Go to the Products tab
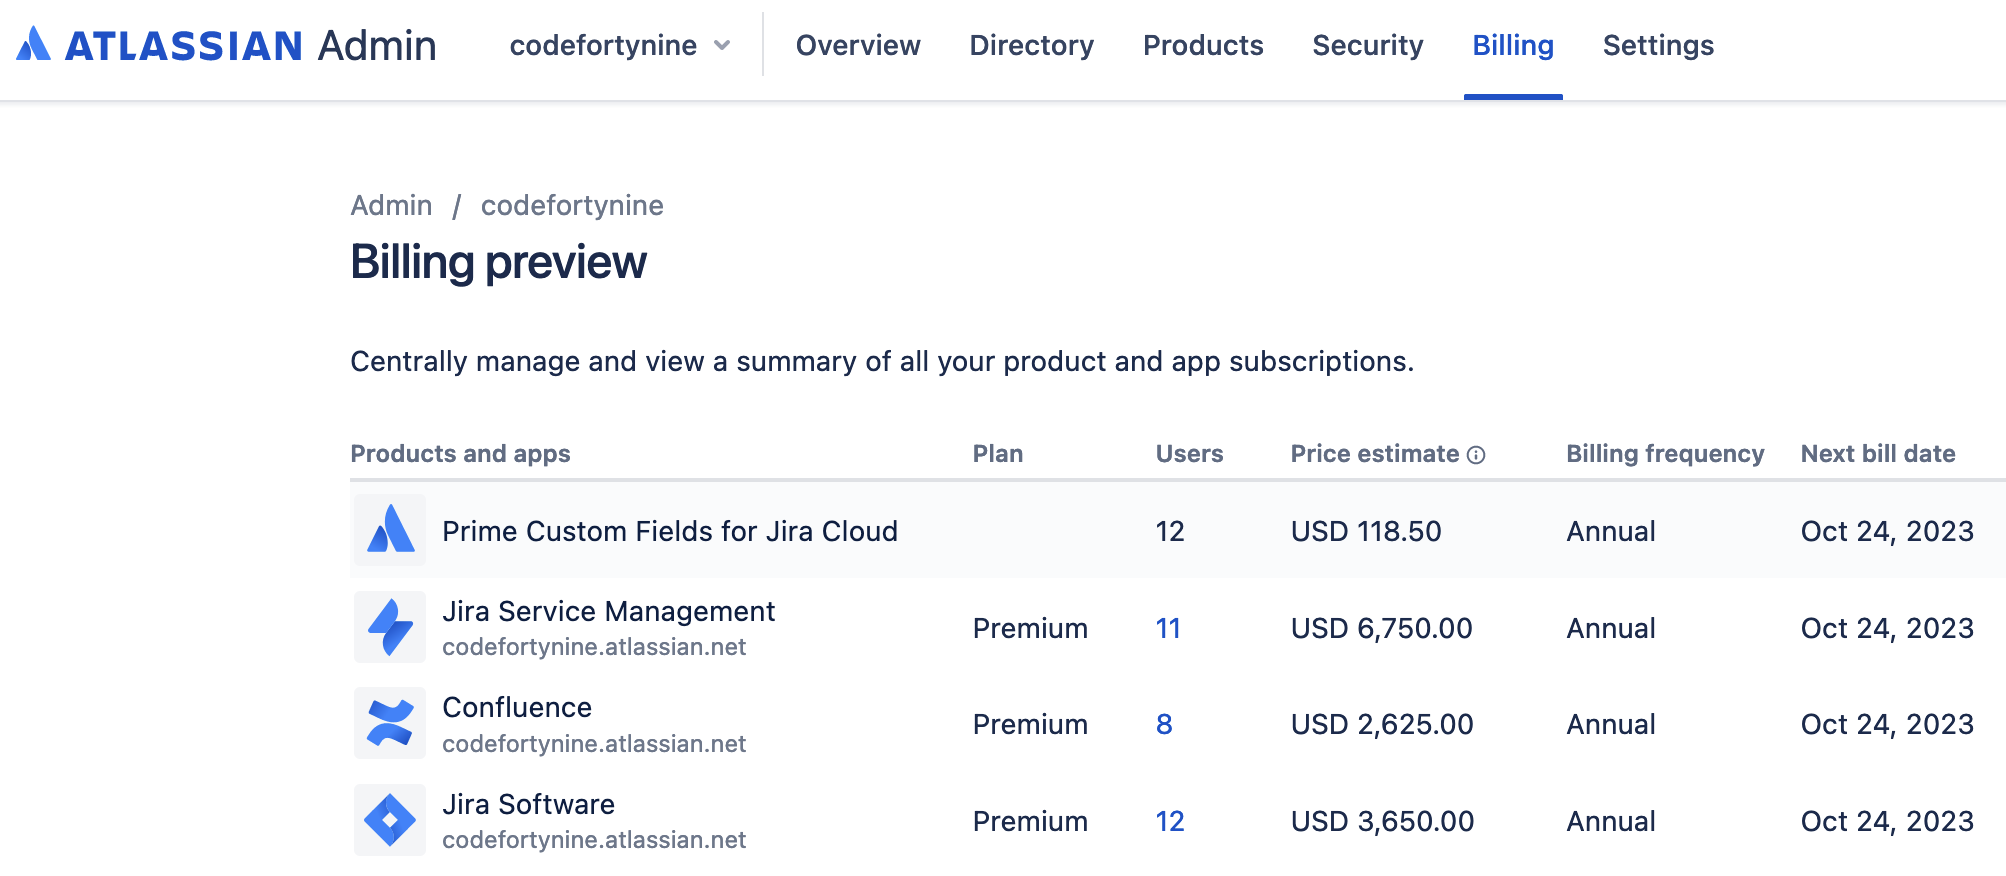 tap(1202, 46)
